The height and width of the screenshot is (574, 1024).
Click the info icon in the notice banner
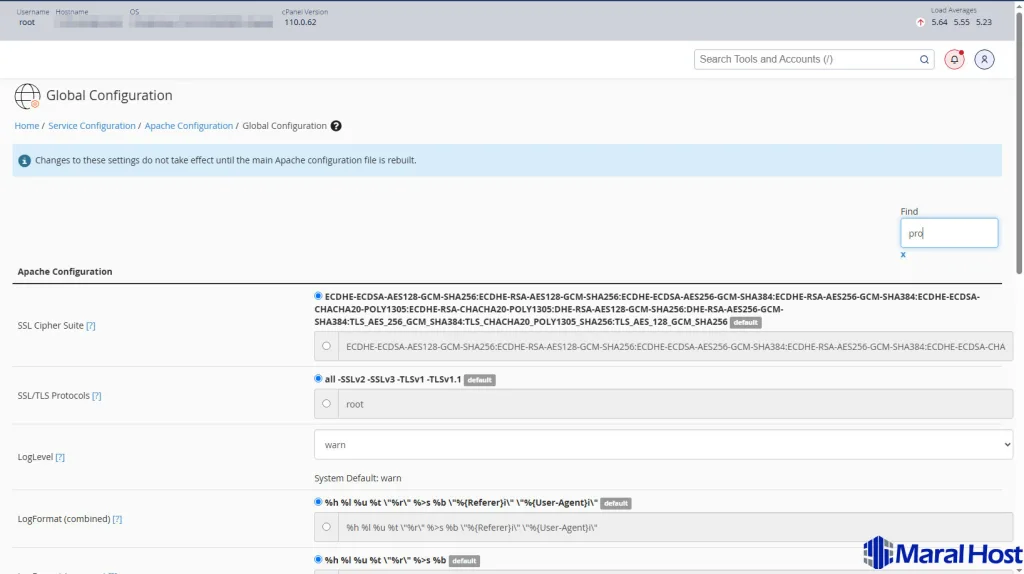(24, 160)
